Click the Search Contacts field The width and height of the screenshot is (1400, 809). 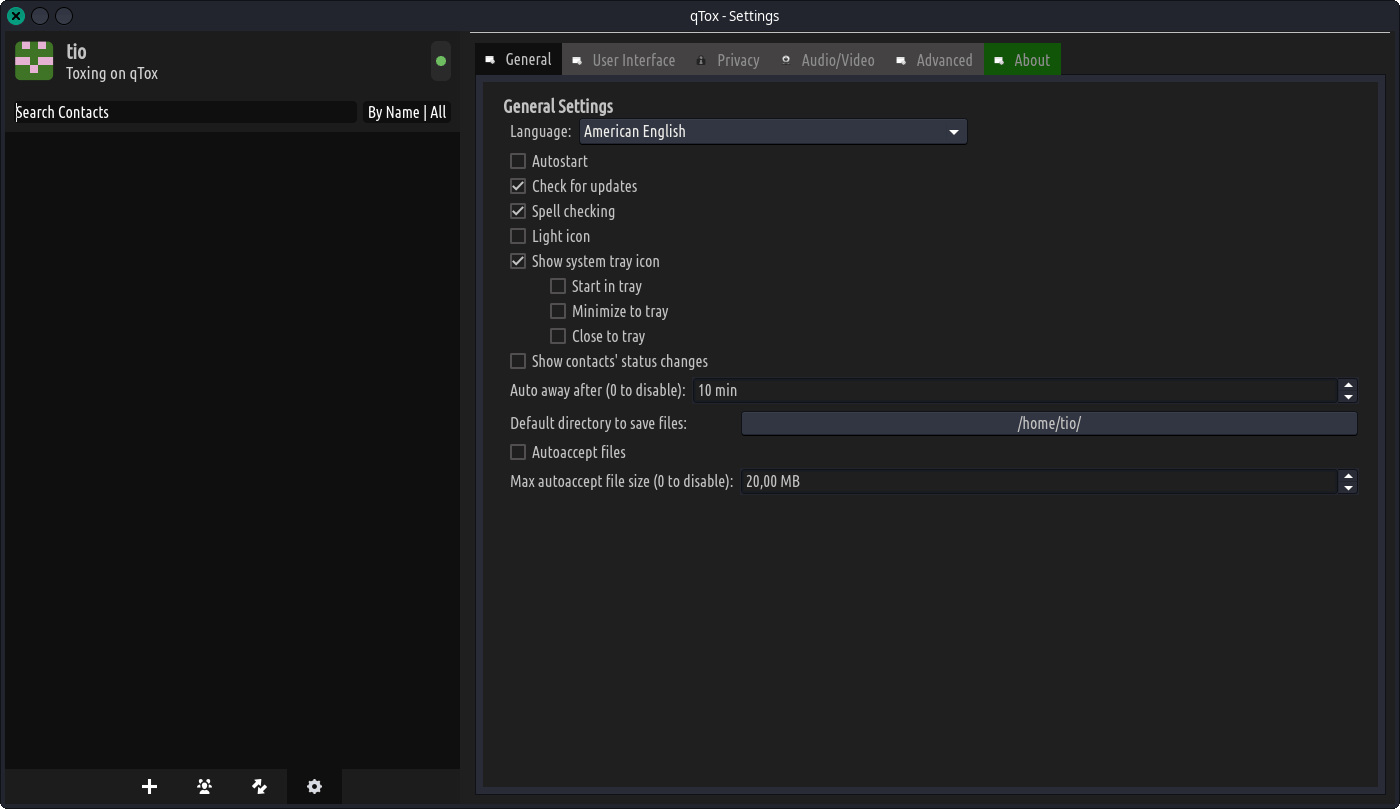185,112
